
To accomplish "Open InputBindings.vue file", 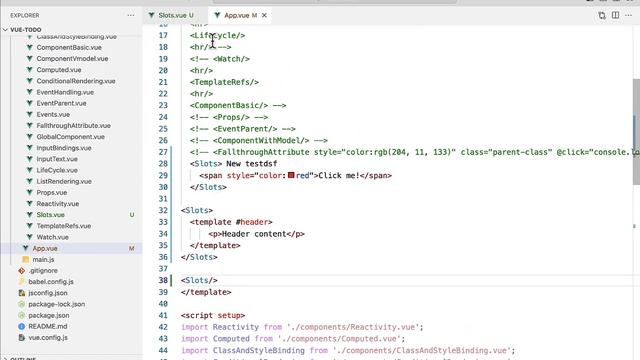I will pos(64,148).
